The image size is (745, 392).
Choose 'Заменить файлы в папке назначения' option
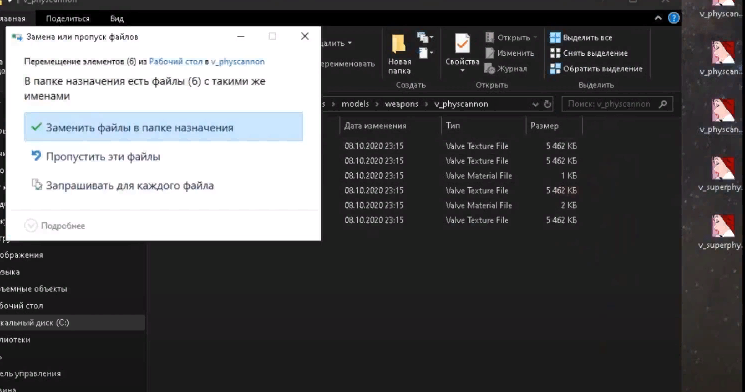coord(163,127)
